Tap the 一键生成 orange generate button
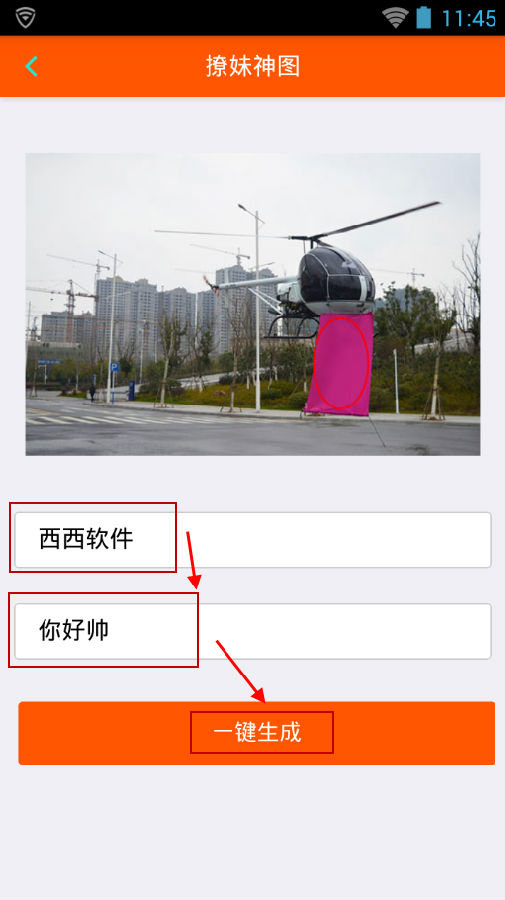This screenshot has width=505, height=900. pos(257,733)
